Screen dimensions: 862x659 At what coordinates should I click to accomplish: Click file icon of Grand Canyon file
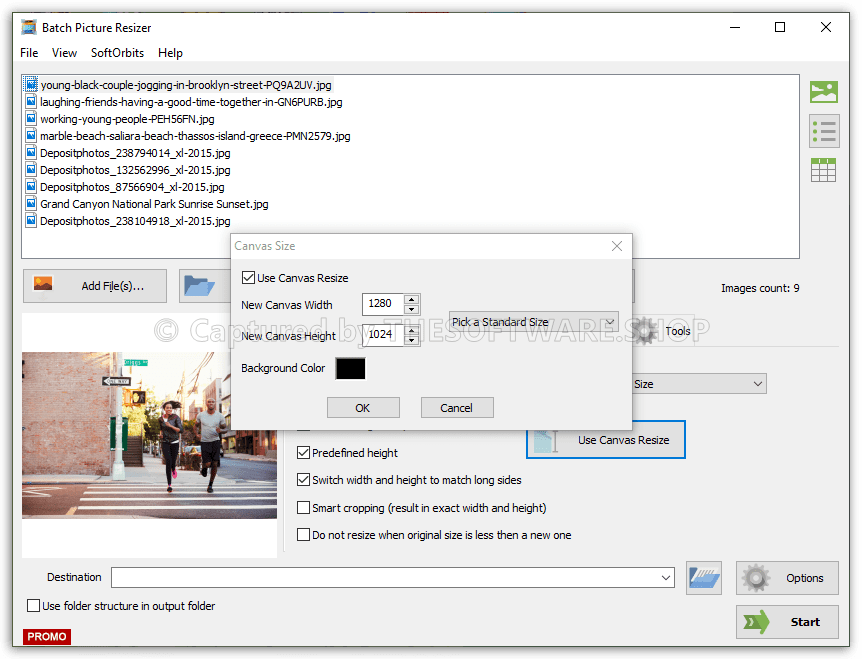tap(31, 204)
